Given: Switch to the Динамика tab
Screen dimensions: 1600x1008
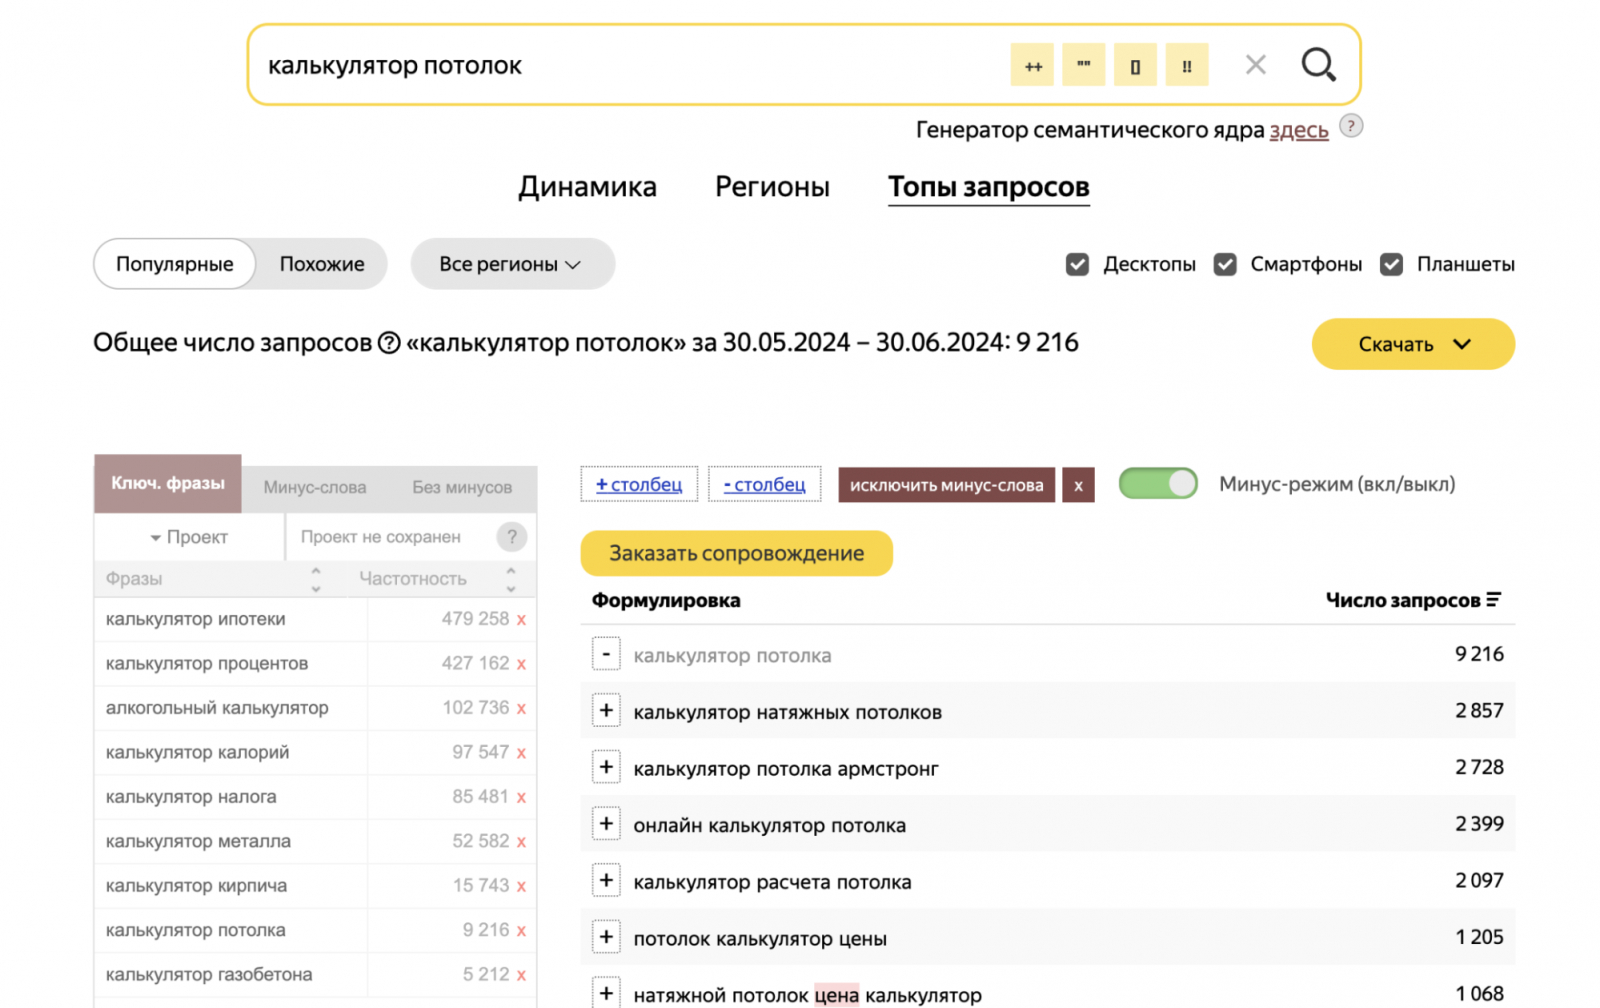Looking at the screenshot, I should point(587,187).
